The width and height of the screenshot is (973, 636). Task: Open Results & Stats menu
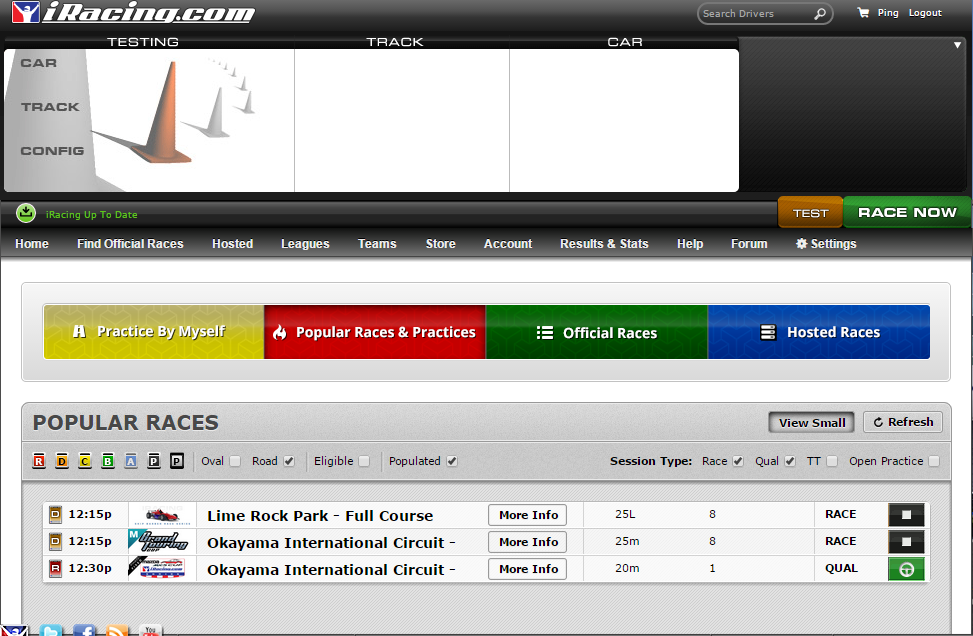pyautogui.click(x=604, y=244)
